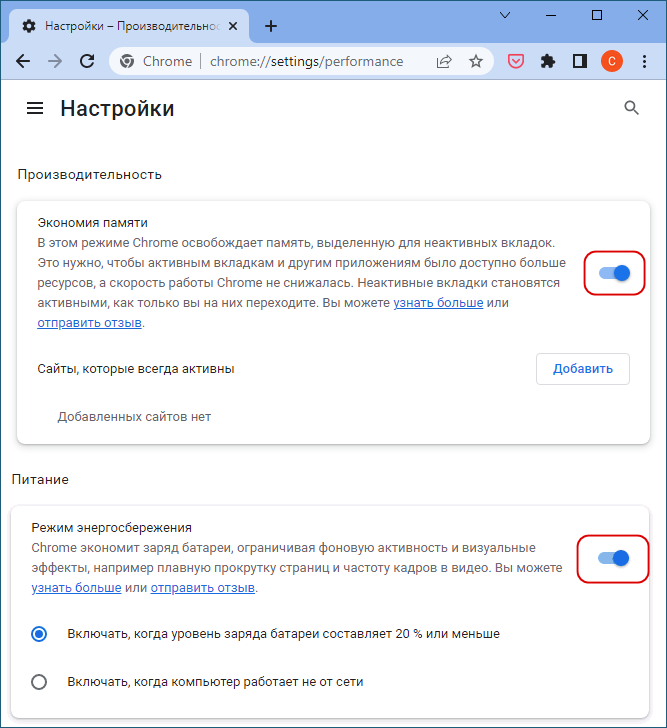667x728 pixels.
Task: Reload the page with the refresh icon
Action: coord(87,61)
